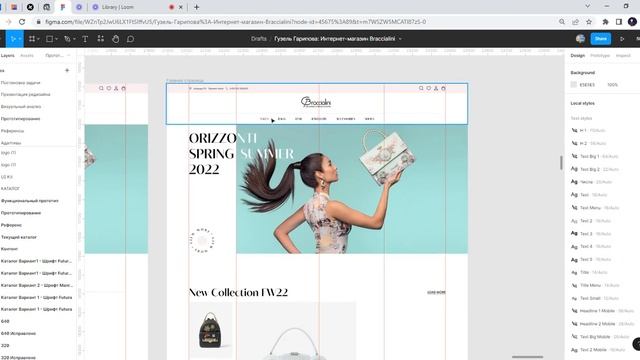Close the Loom browser tab
Image resolution: width=640 pixels, height=360 pixels.
pyautogui.click(x=180, y=7)
